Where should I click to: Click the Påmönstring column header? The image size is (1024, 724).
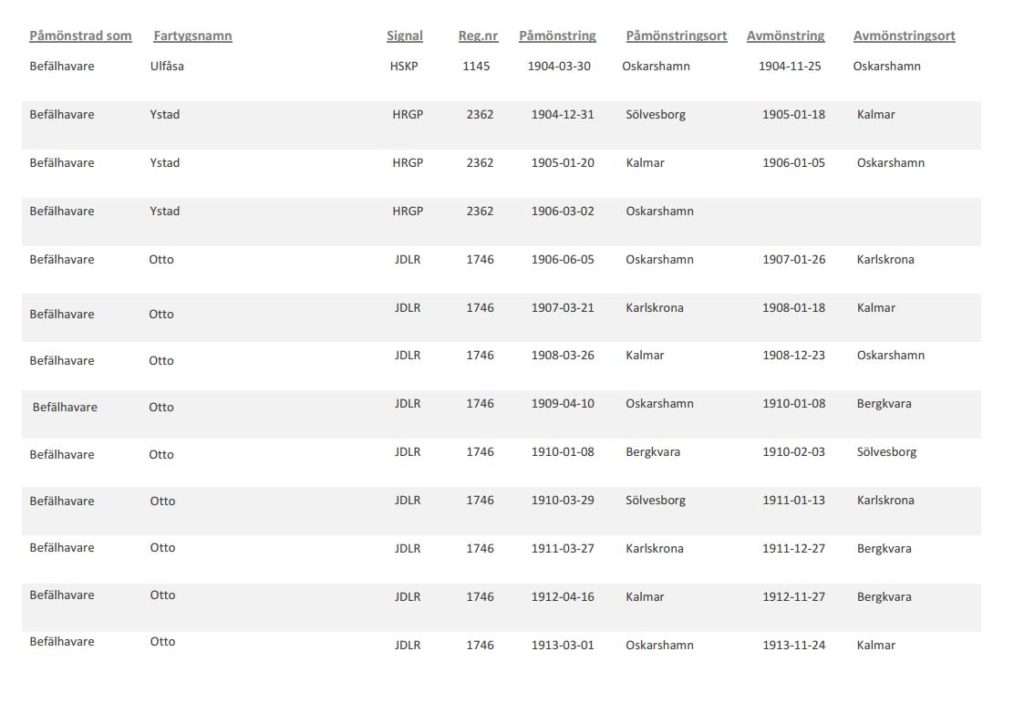tap(558, 36)
